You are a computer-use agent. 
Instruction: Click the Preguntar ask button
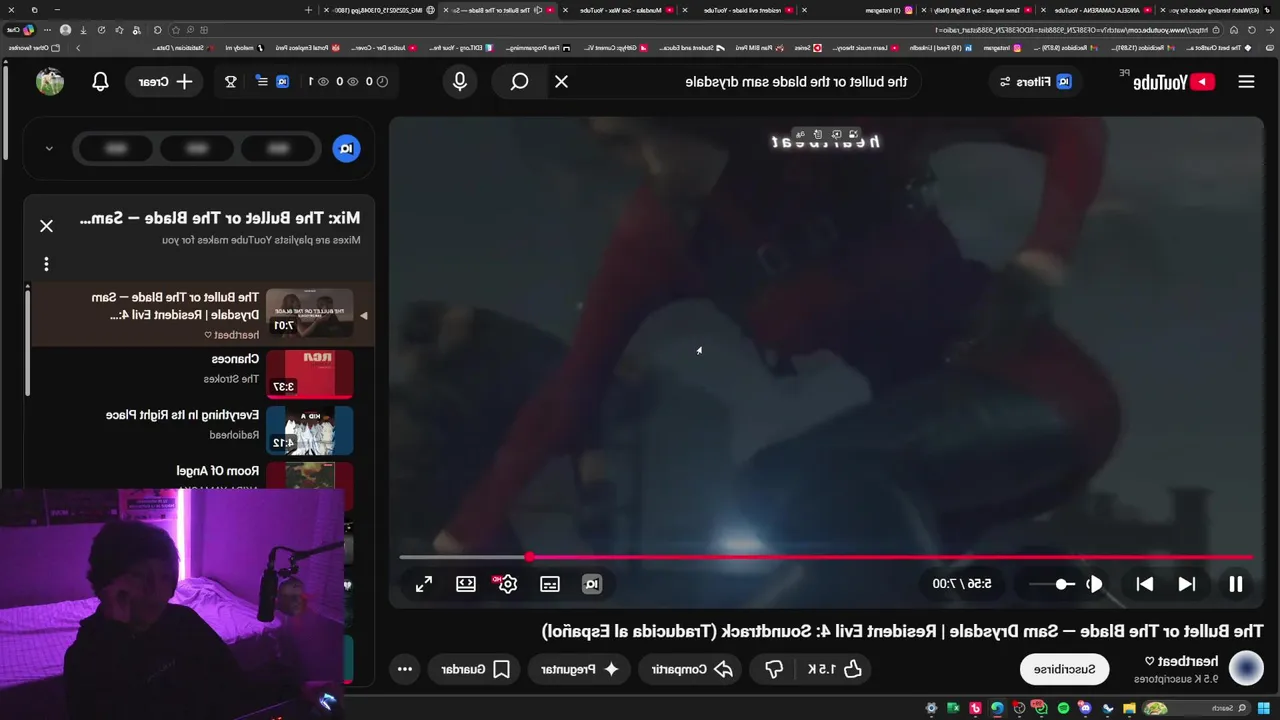(x=581, y=669)
